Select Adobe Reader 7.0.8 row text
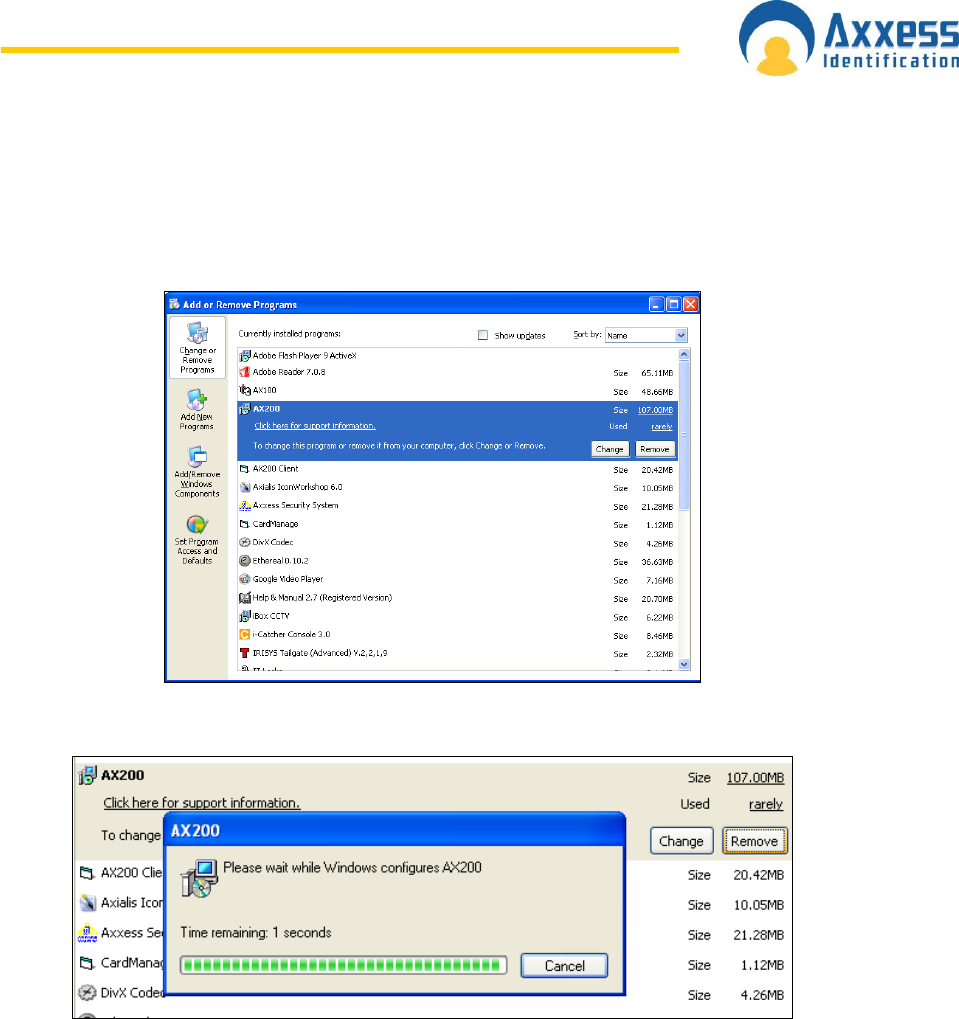Image resolution: width=959 pixels, height=1019 pixels. pyautogui.click(x=289, y=372)
